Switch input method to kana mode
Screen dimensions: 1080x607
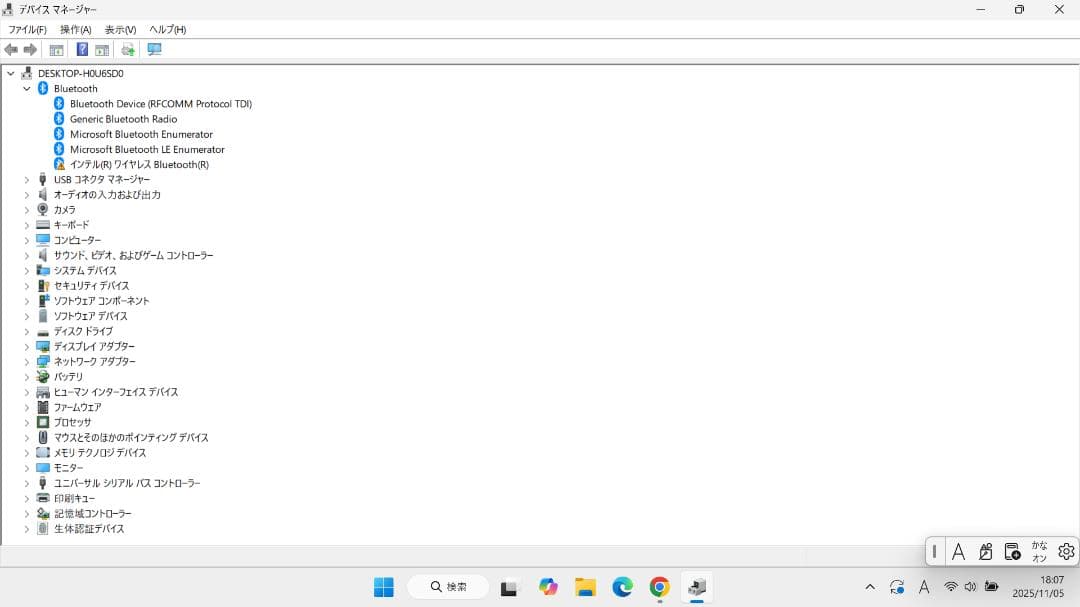1038,551
